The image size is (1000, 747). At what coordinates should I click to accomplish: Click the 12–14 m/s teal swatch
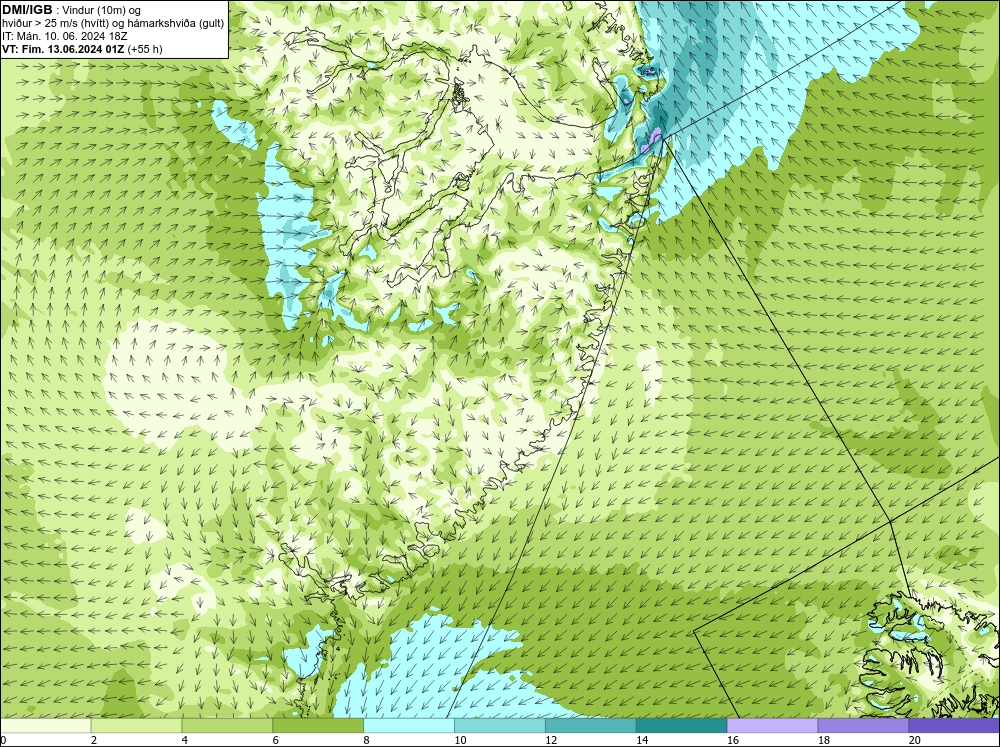[x=591, y=725]
